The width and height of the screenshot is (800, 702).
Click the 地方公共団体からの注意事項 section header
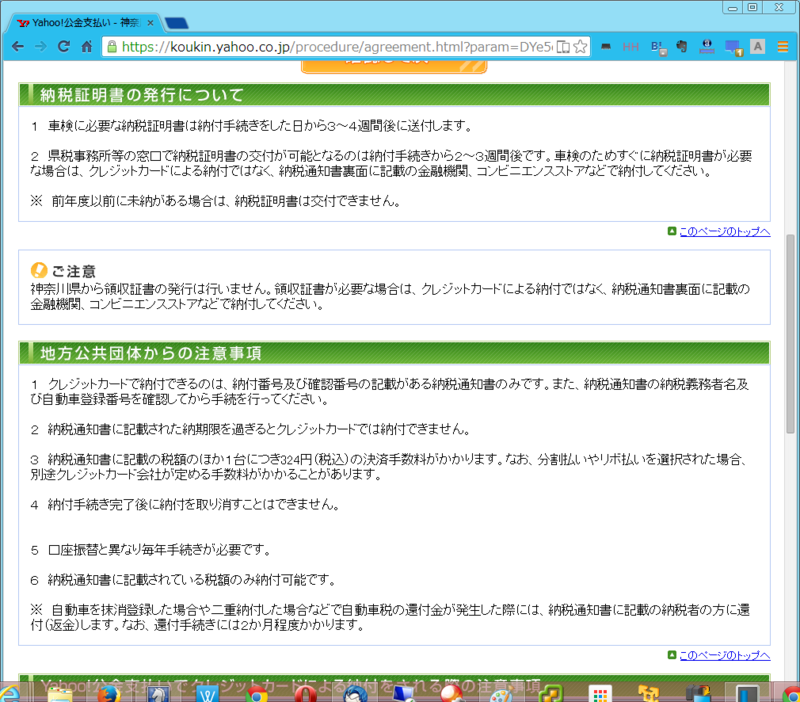(394, 353)
